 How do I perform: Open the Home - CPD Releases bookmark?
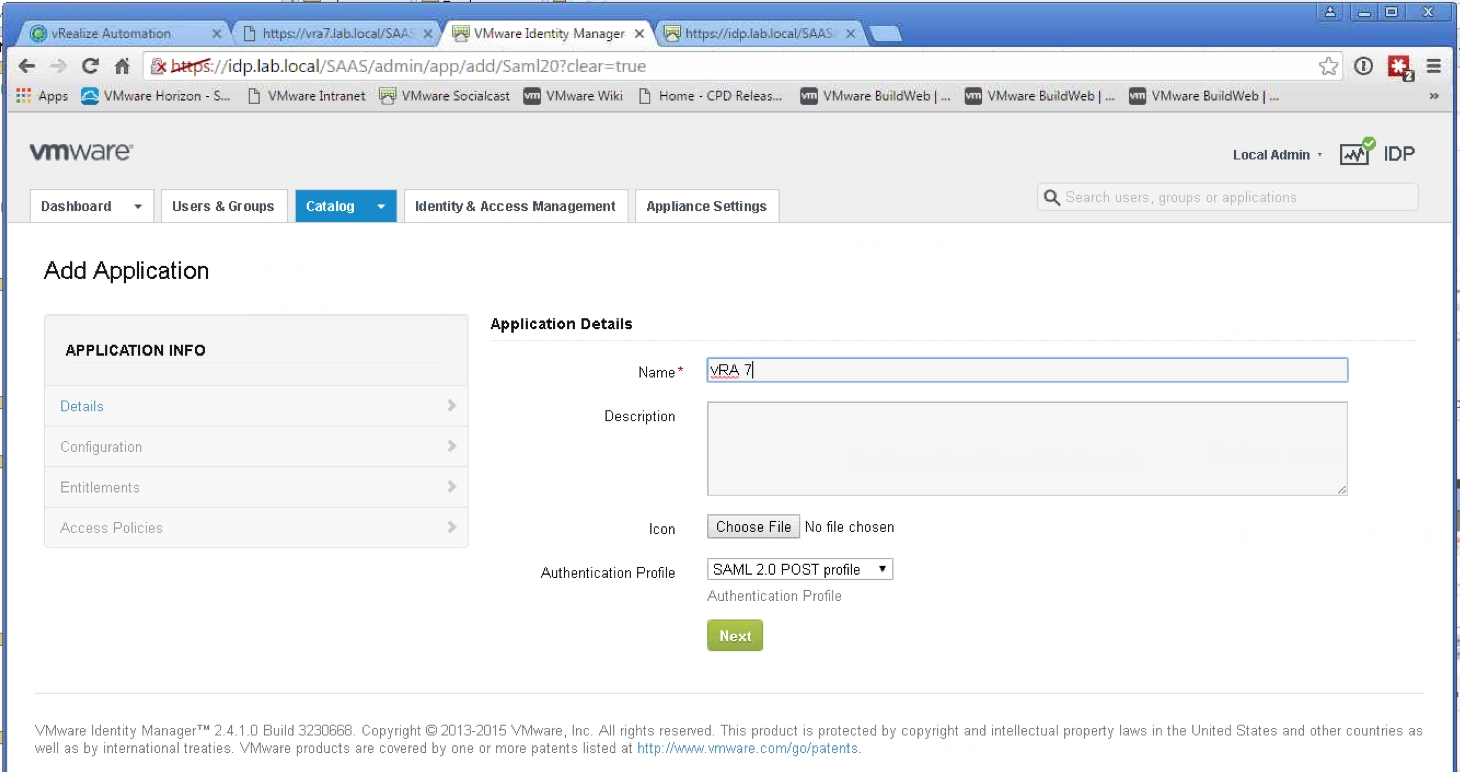click(710, 96)
